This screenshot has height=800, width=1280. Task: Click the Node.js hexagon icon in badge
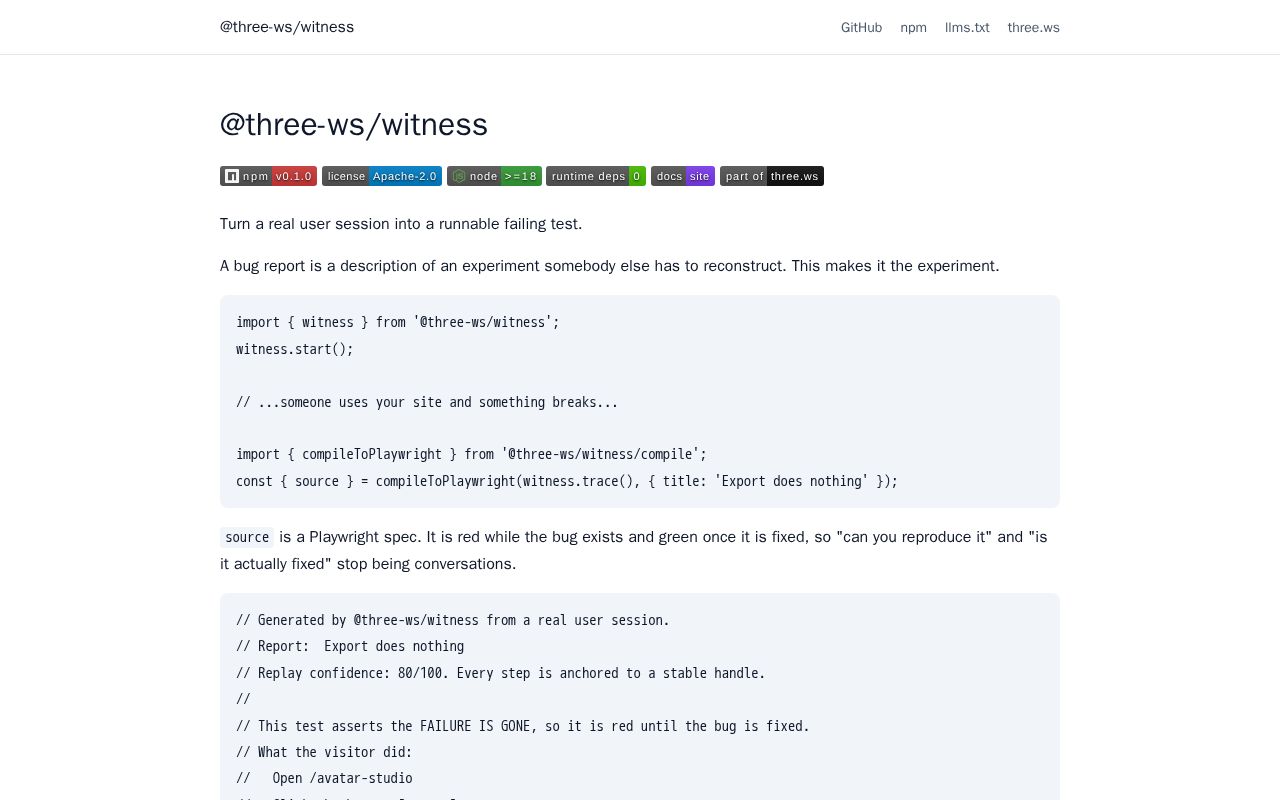coord(459,176)
